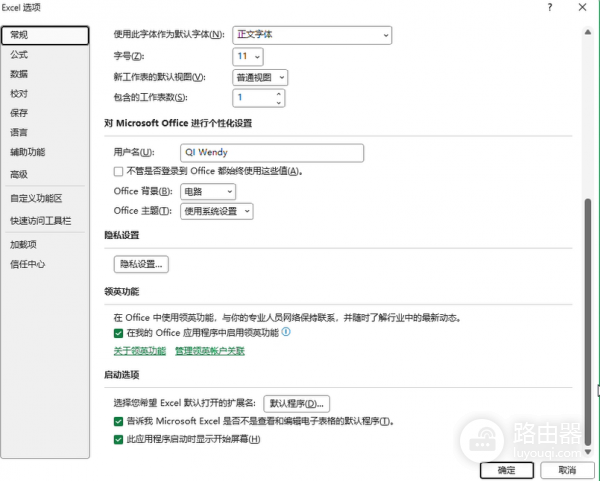Click the vertical scrollbar thumb

coord(588,321)
